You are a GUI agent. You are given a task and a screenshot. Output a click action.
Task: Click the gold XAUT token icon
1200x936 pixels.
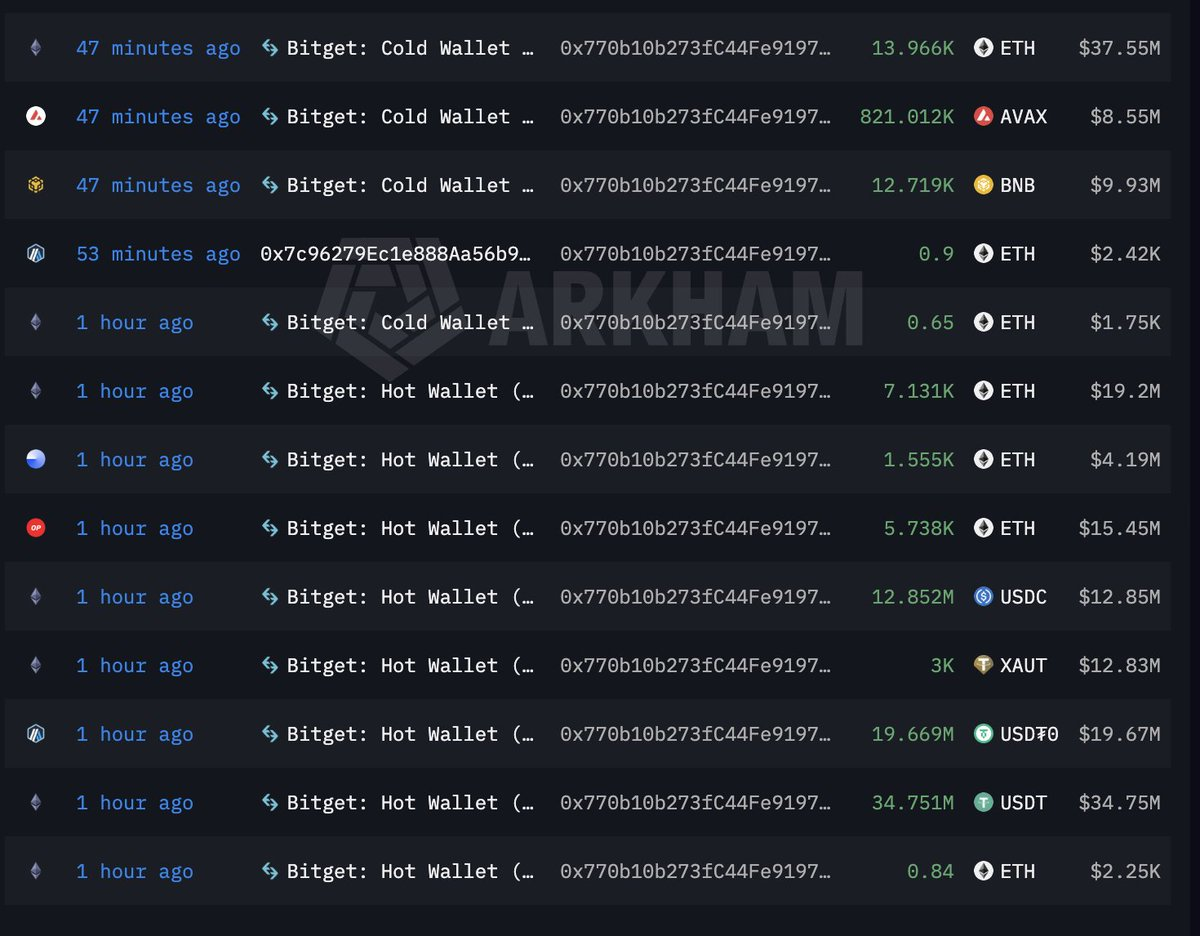[984, 665]
